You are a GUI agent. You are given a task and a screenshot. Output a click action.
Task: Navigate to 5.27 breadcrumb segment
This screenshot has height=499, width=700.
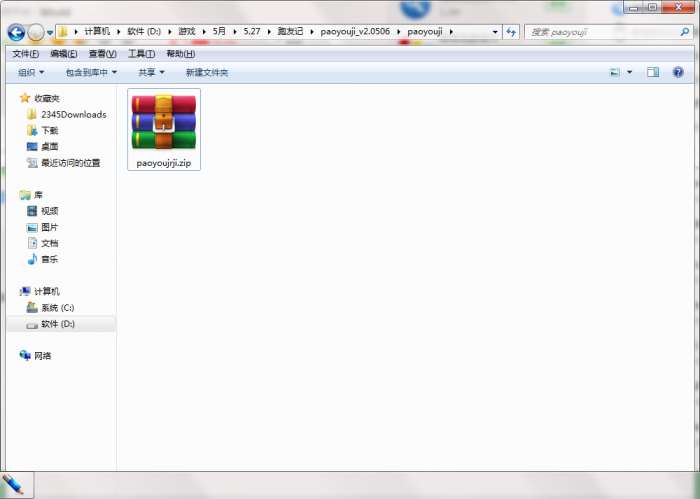(252, 31)
